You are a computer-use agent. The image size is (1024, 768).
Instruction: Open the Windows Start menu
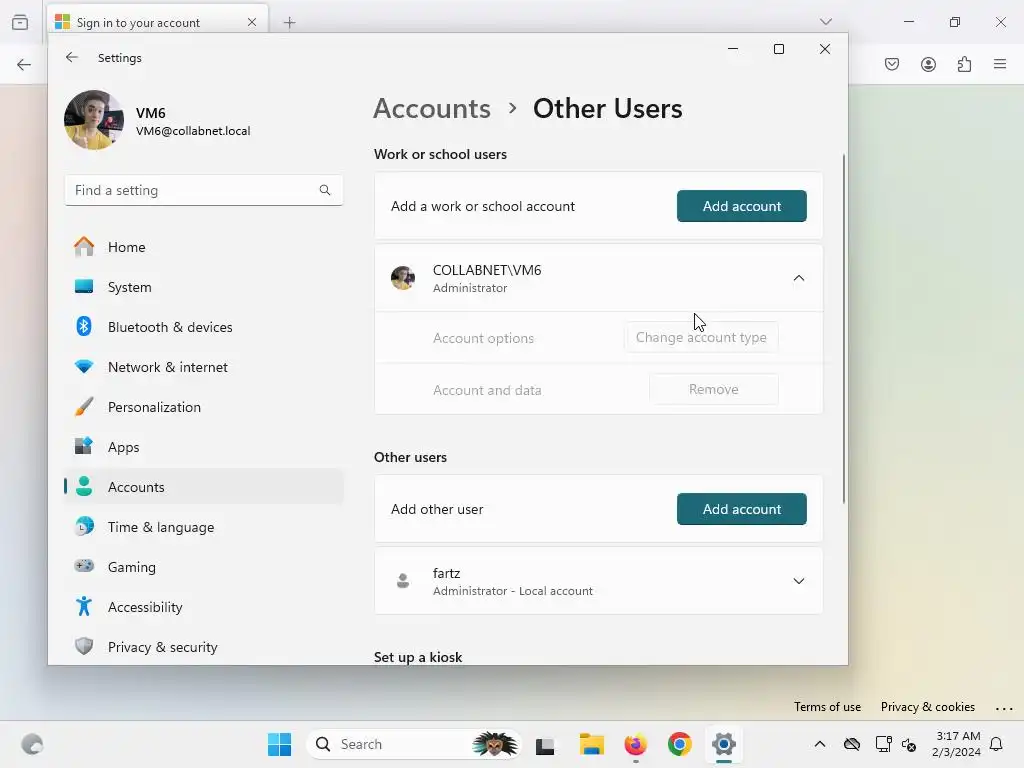(280, 744)
